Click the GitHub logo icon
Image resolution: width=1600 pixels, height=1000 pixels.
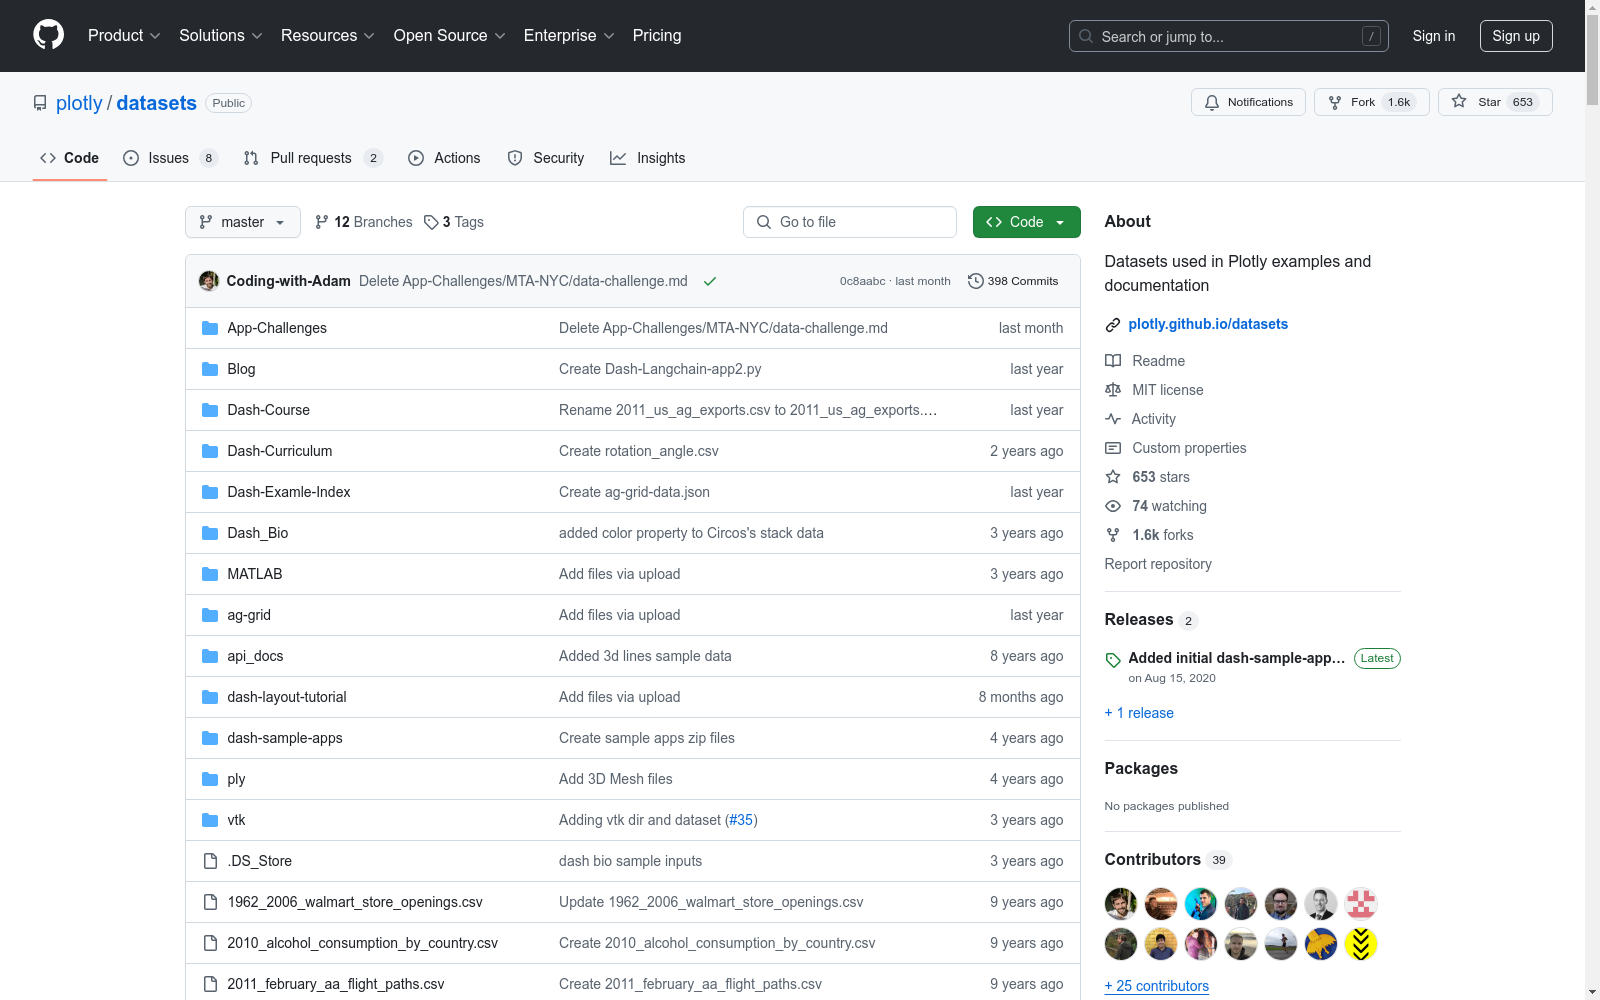[x=48, y=35]
